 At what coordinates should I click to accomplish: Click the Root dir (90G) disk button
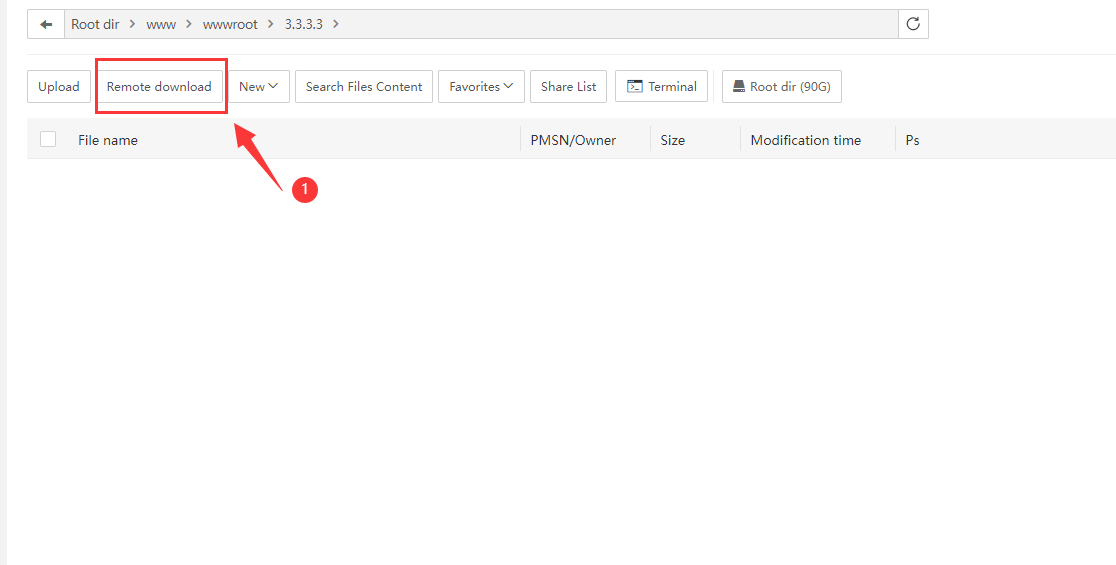point(781,87)
